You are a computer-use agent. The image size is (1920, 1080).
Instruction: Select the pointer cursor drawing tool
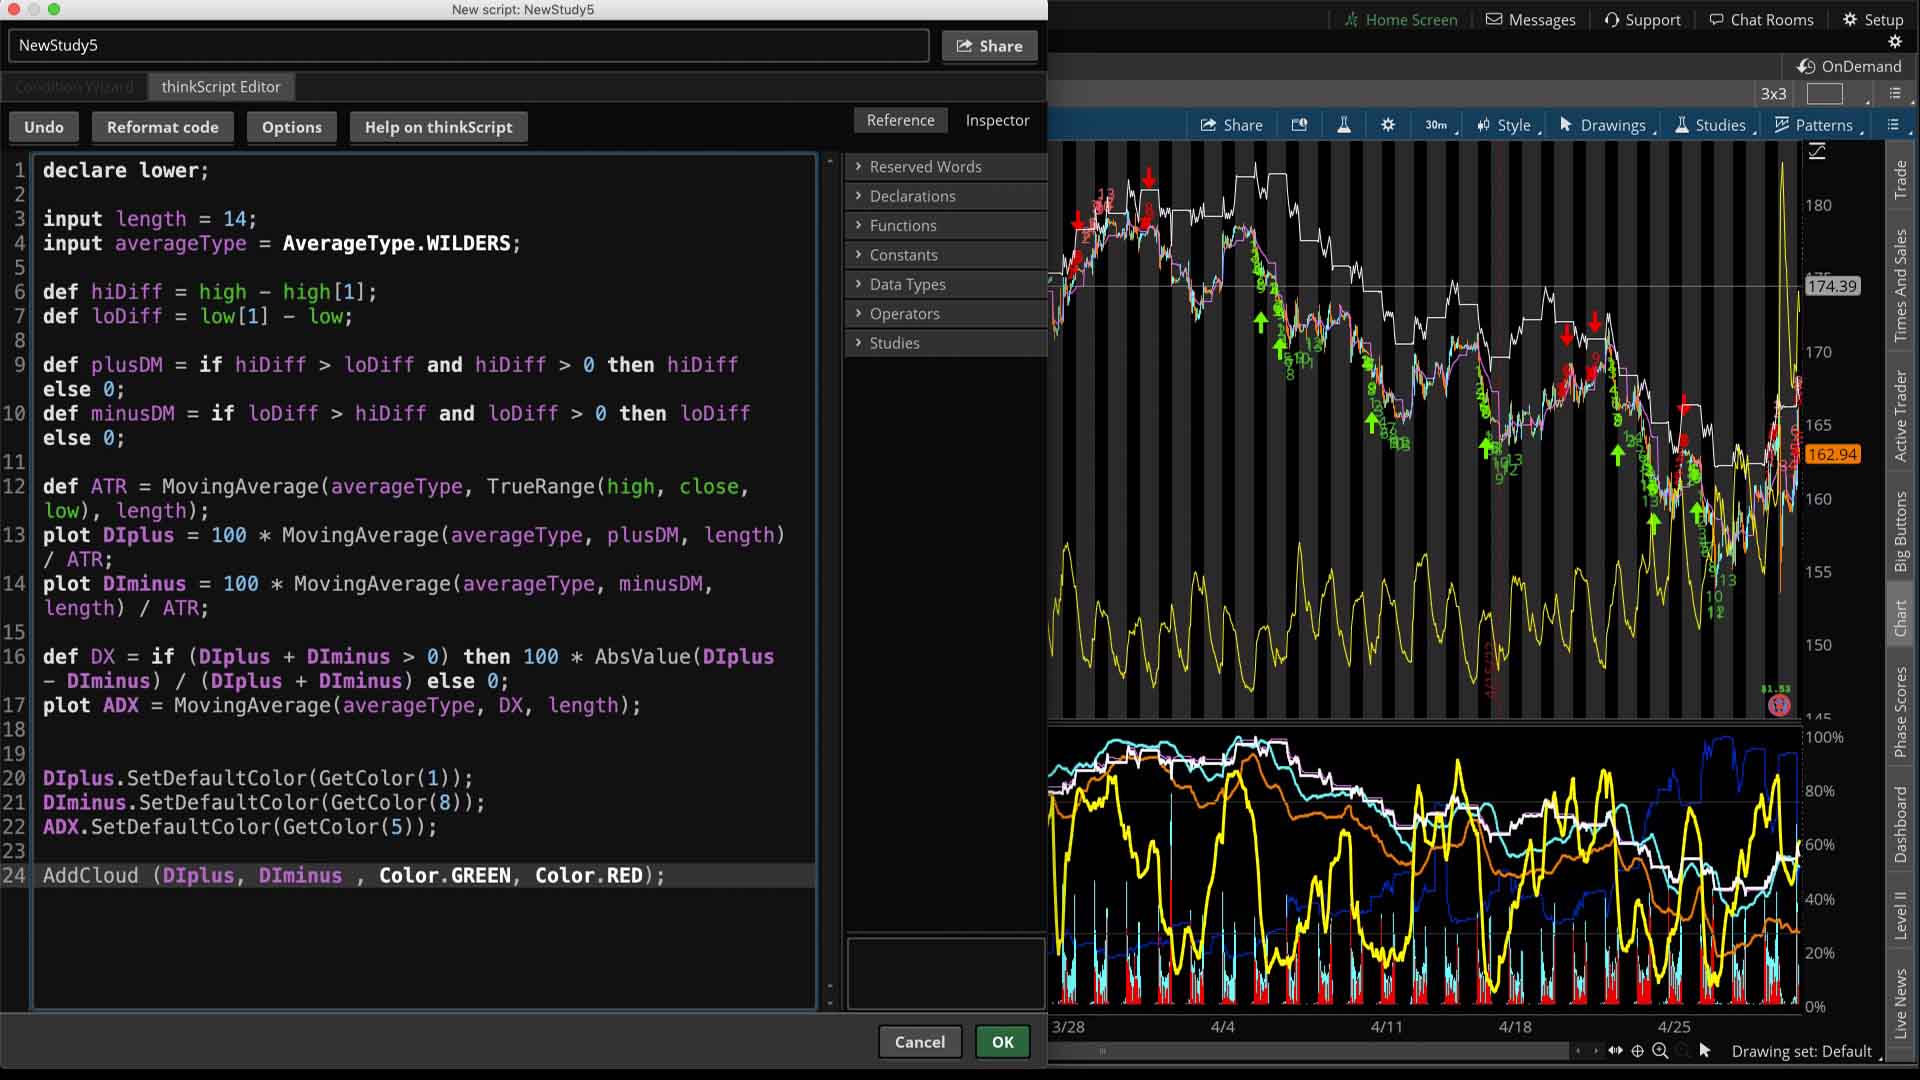1705,1051
